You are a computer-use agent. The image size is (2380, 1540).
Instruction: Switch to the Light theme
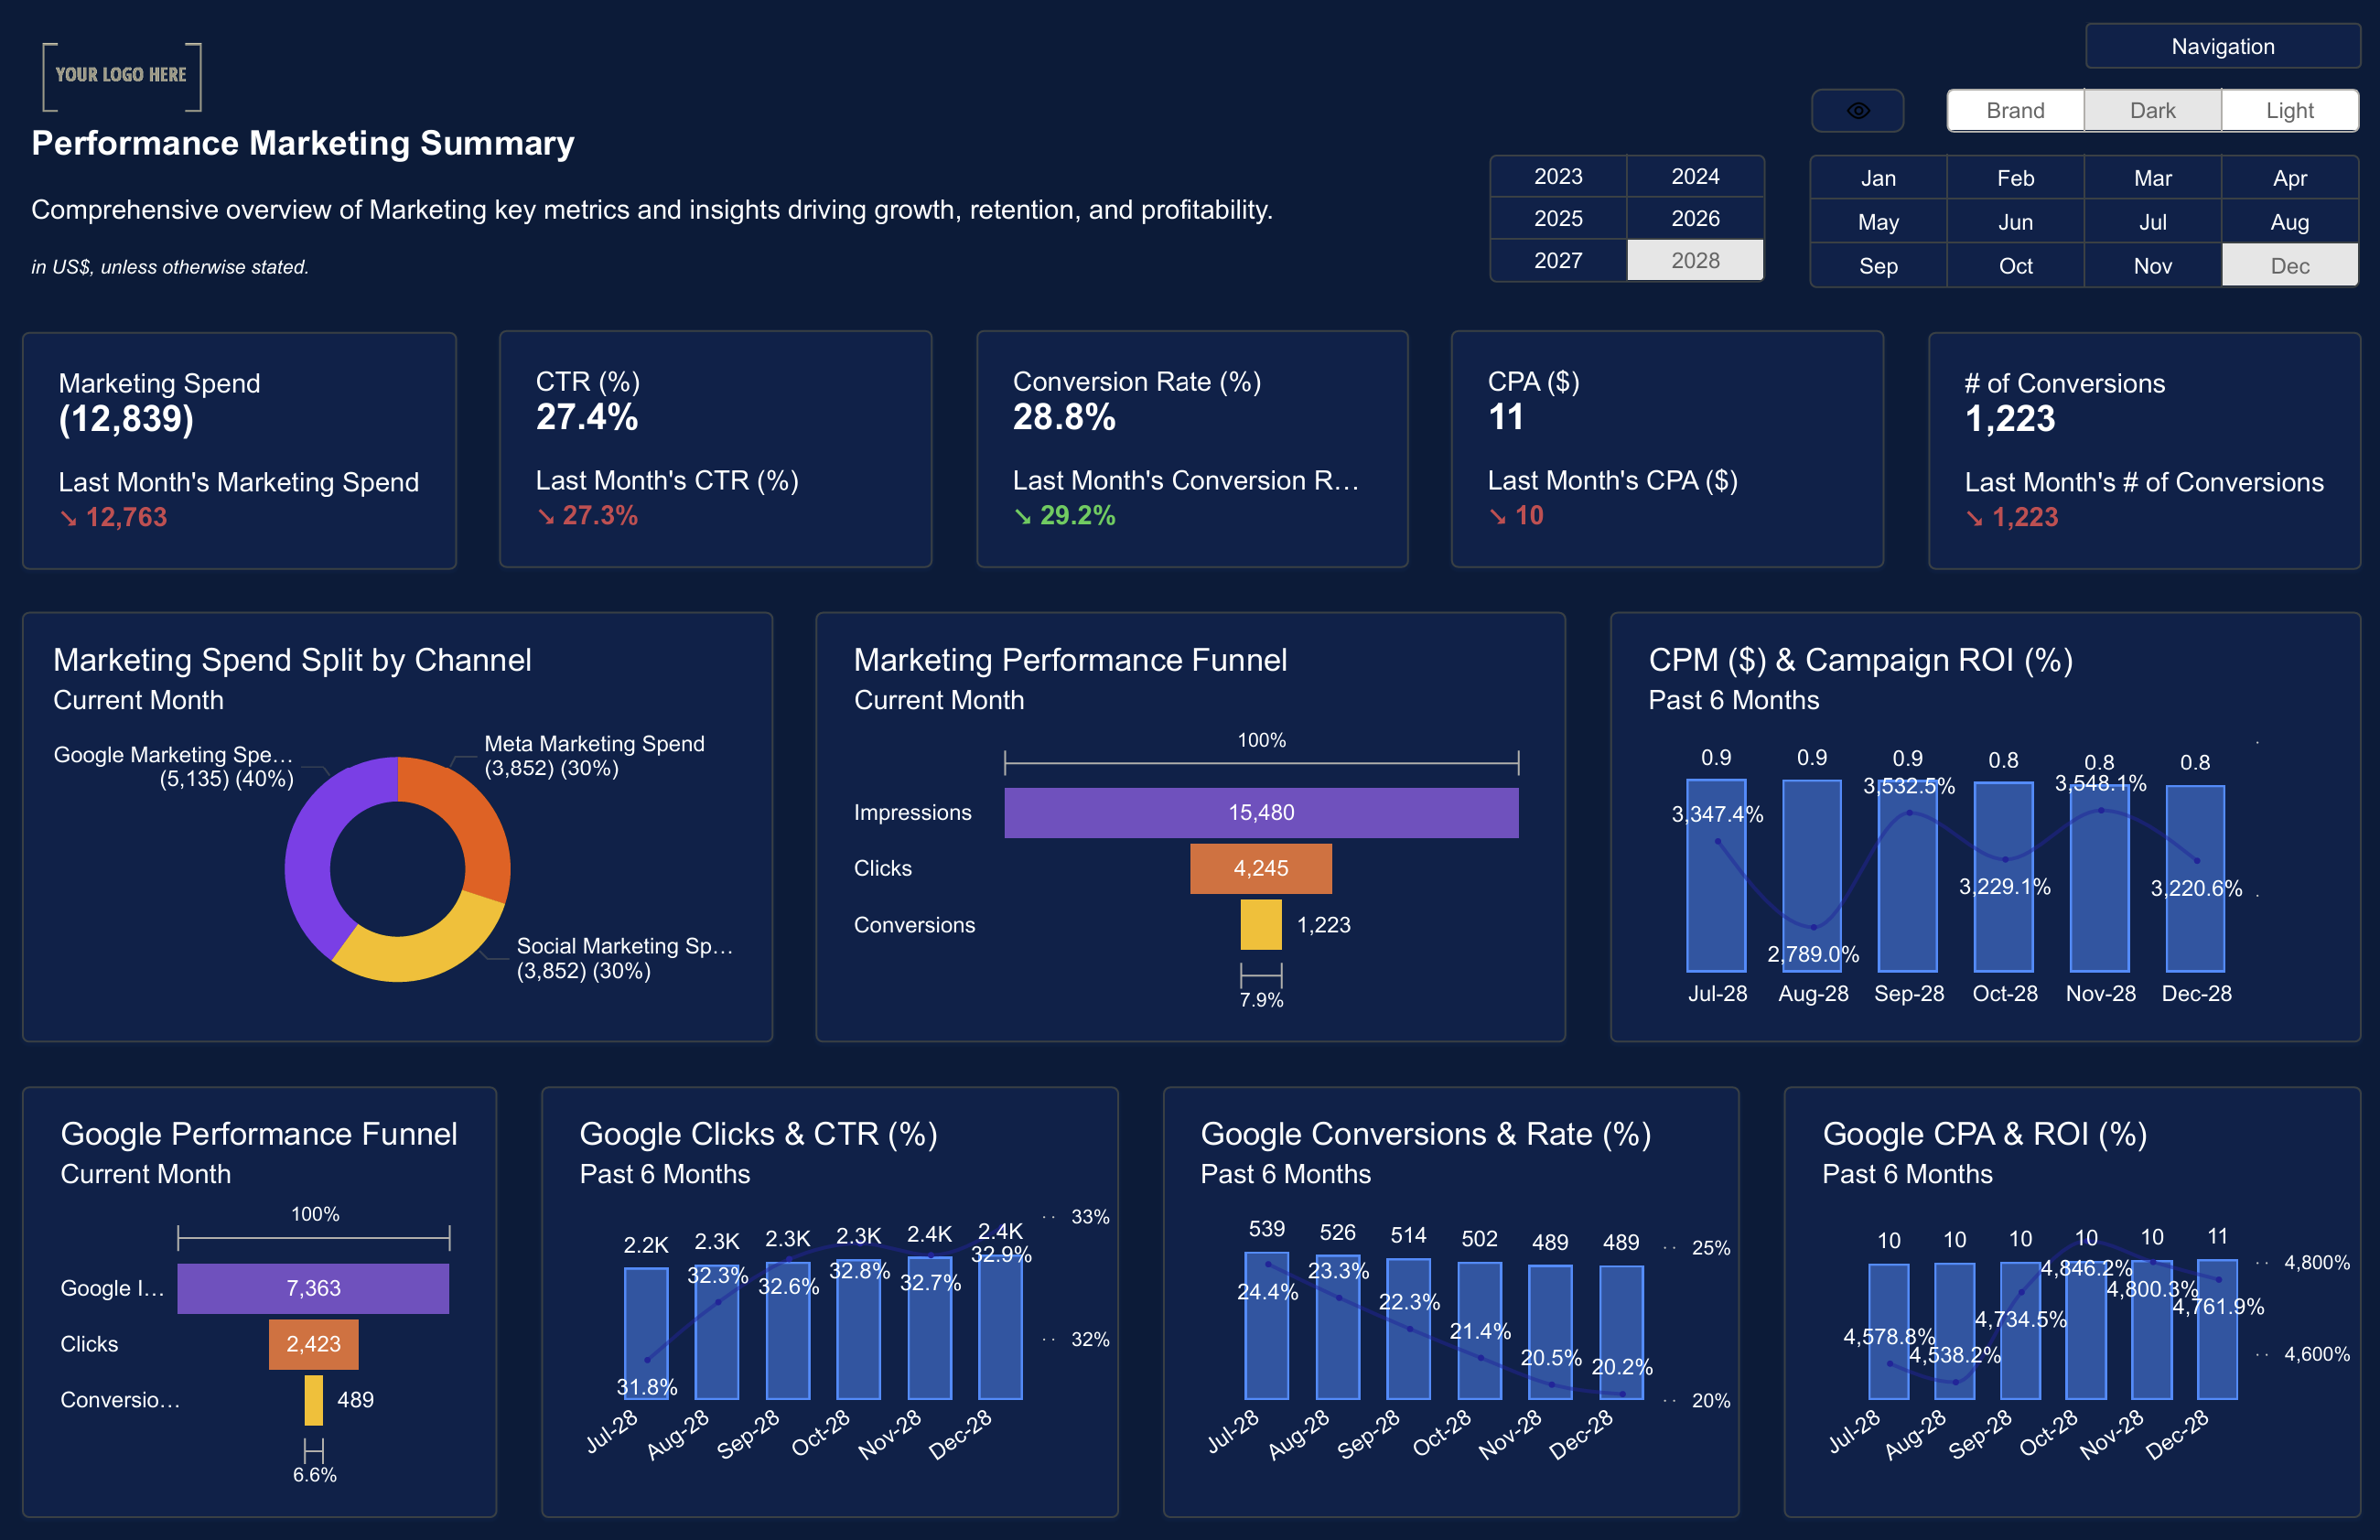click(2289, 111)
